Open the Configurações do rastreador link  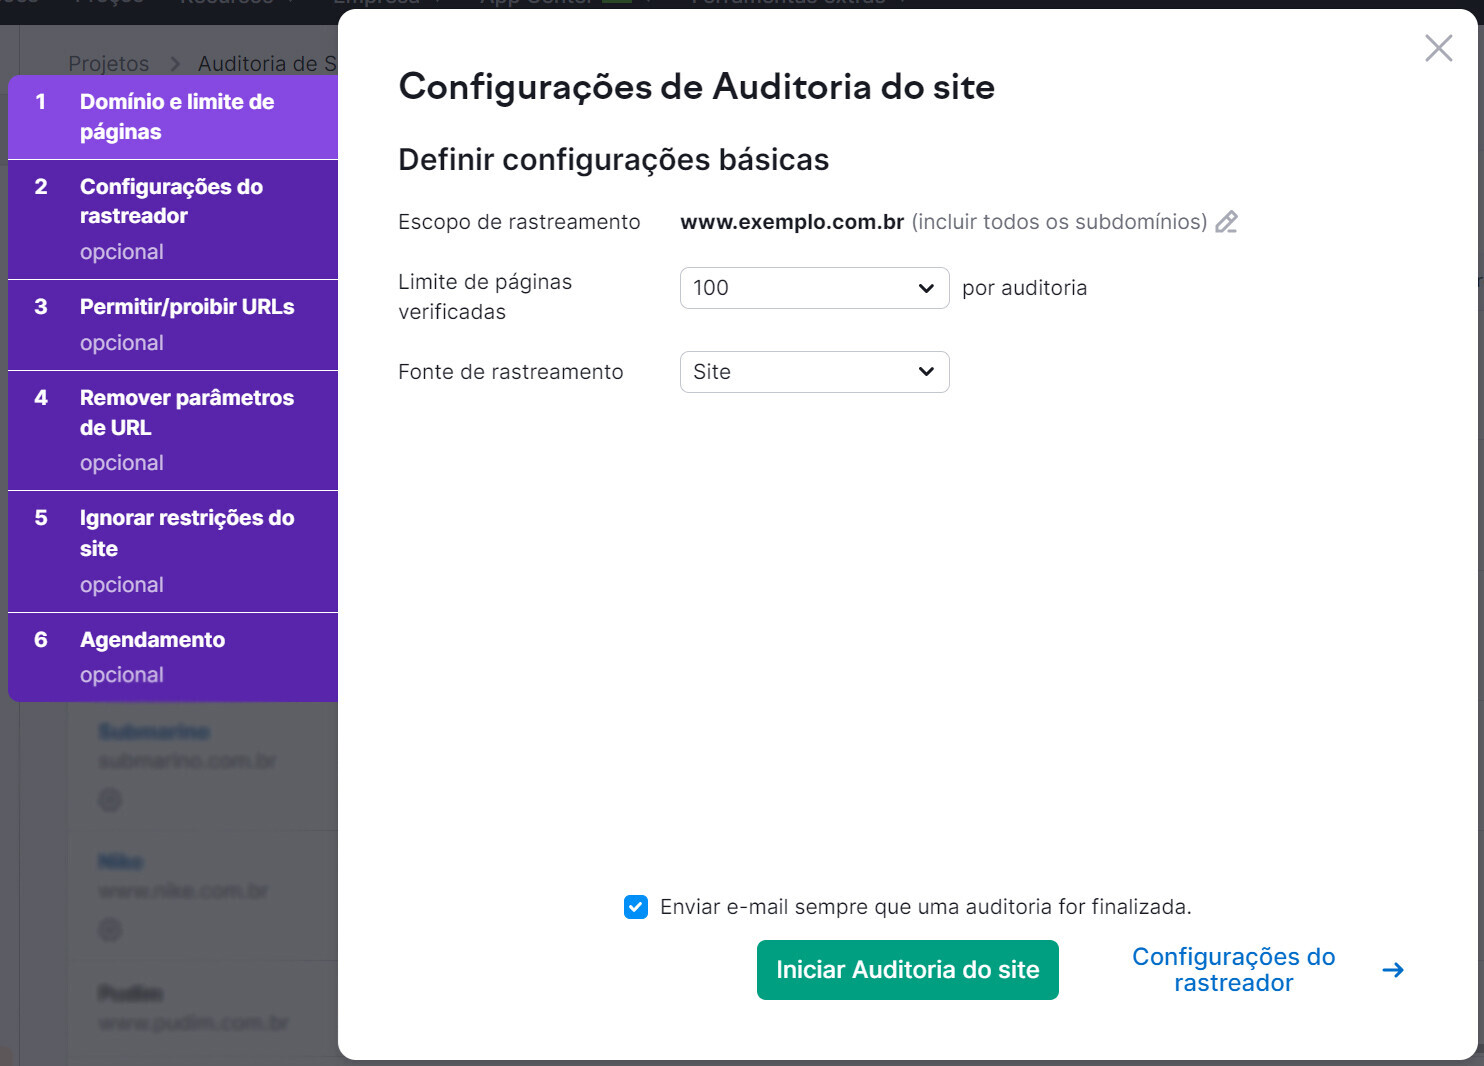click(x=1232, y=969)
